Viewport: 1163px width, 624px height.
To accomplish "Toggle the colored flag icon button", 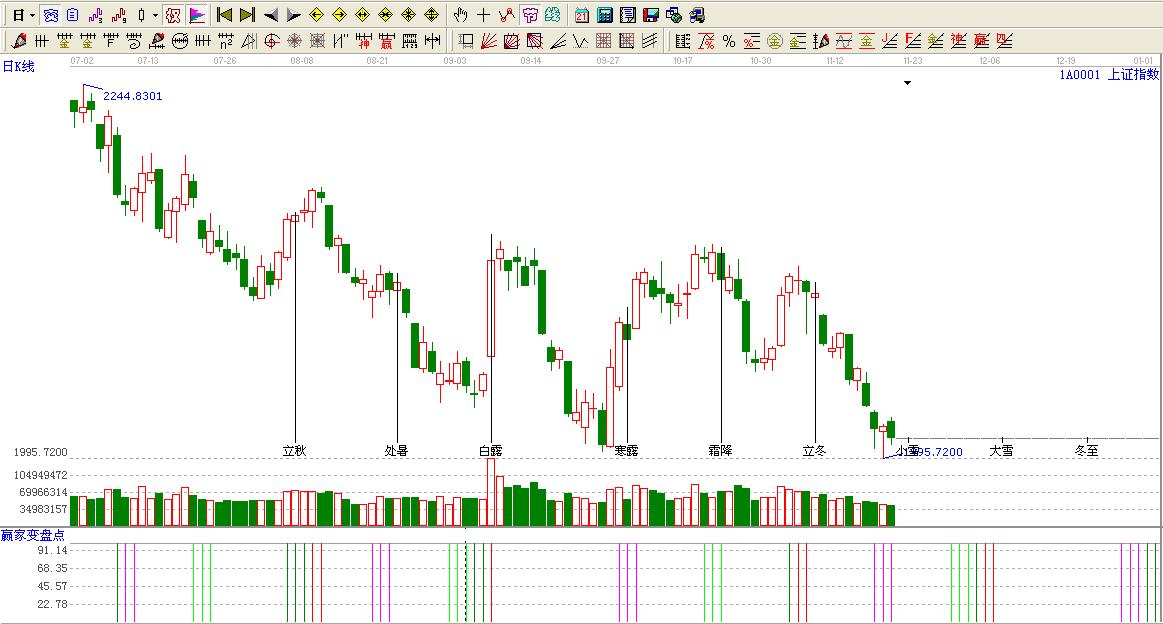I will [197, 15].
